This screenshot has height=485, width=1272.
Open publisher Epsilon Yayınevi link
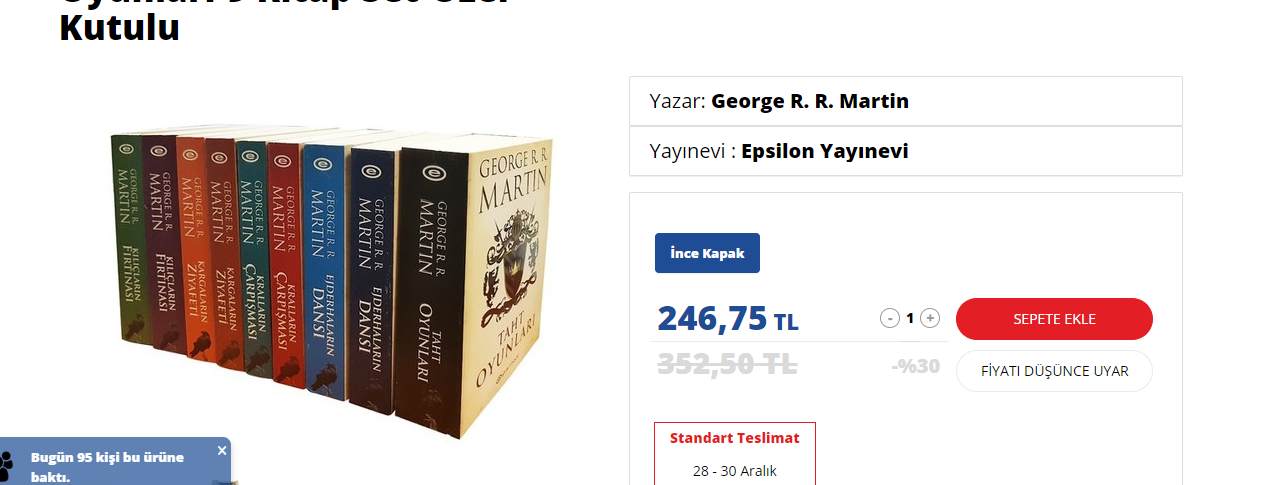tap(825, 151)
